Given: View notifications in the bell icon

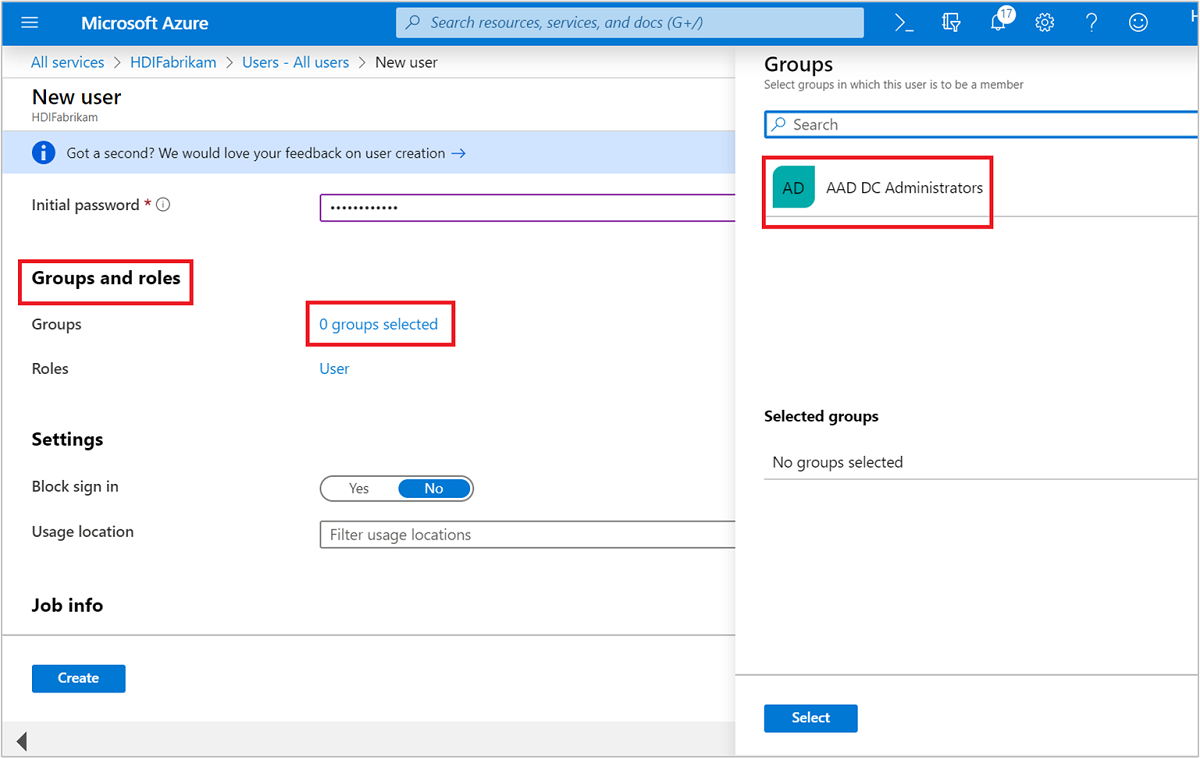Looking at the screenshot, I should 998,23.
